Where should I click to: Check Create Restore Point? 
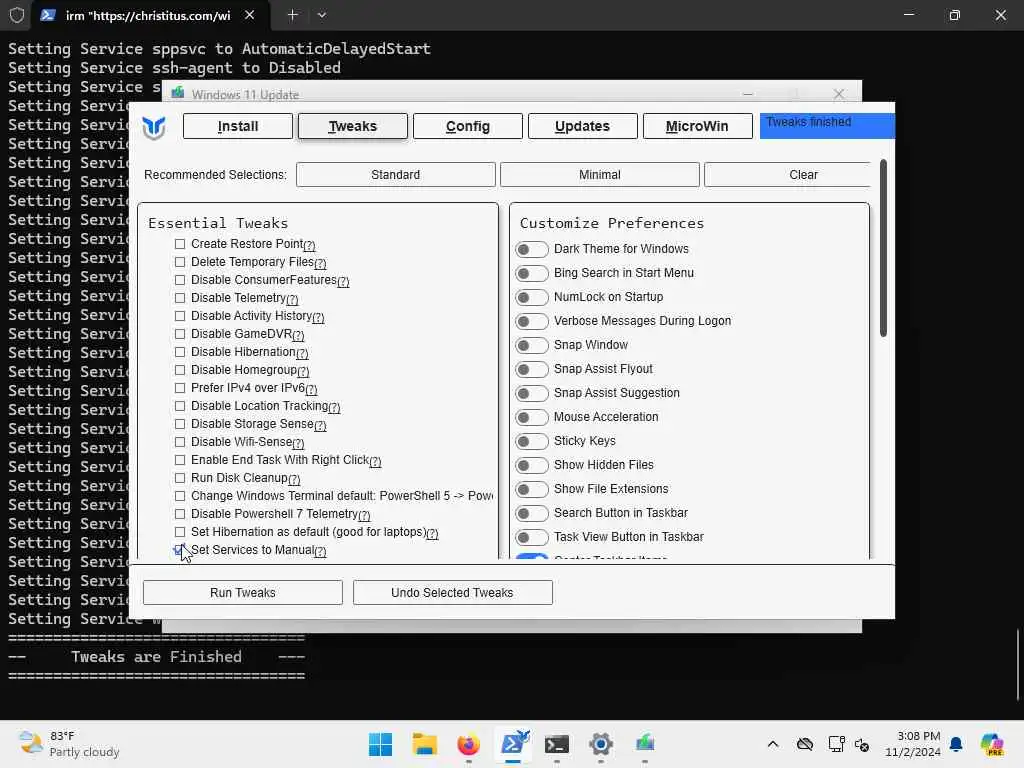(180, 244)
